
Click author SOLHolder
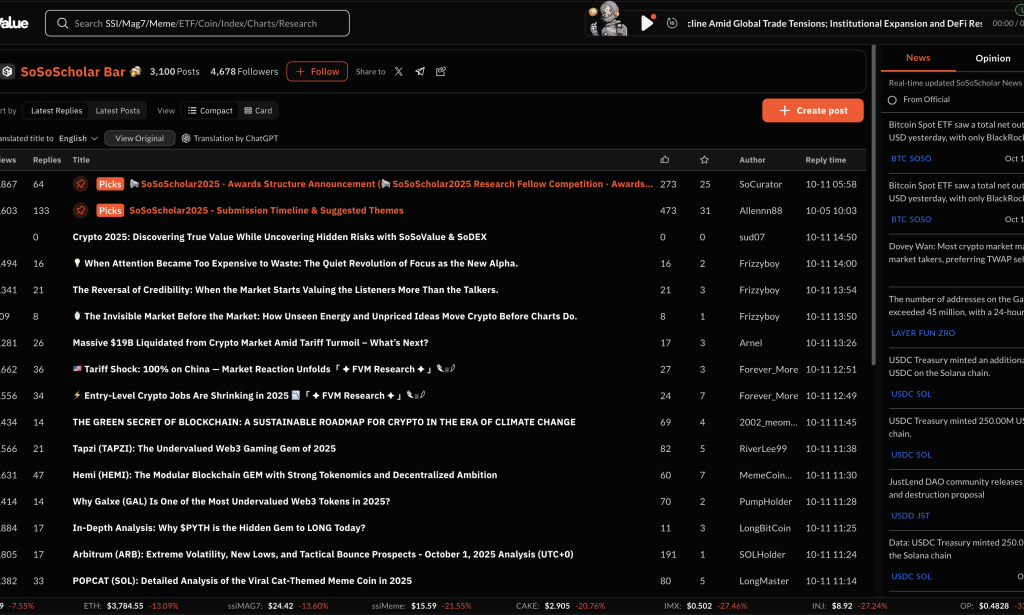point(762,554)
